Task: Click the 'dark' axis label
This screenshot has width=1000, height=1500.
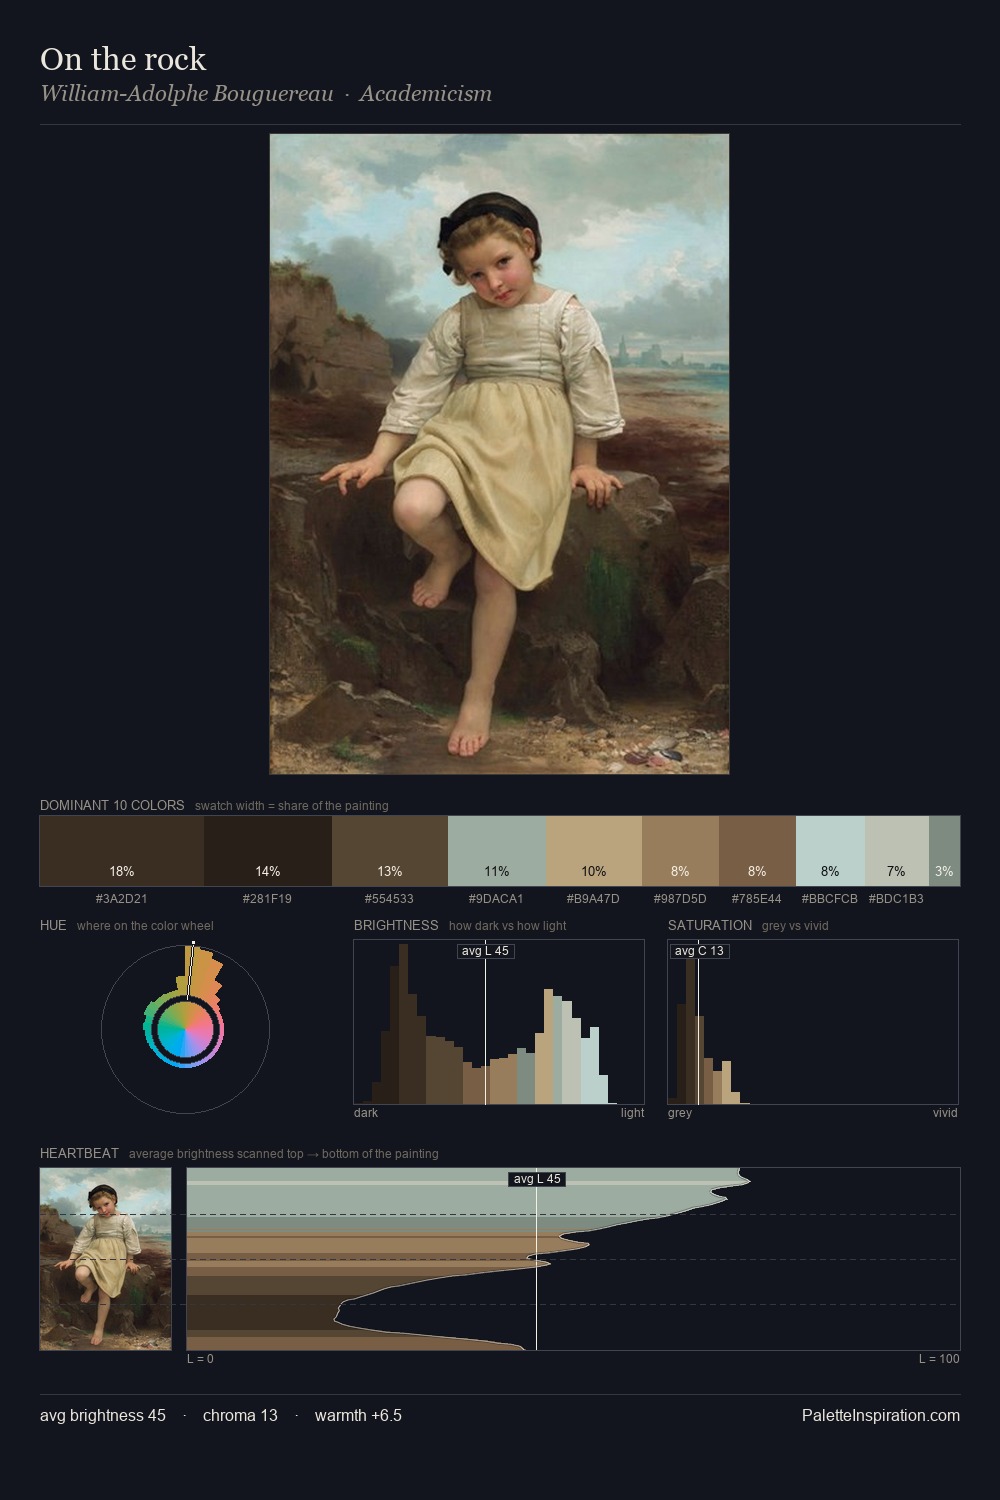Action: (x=366, y=1113)
